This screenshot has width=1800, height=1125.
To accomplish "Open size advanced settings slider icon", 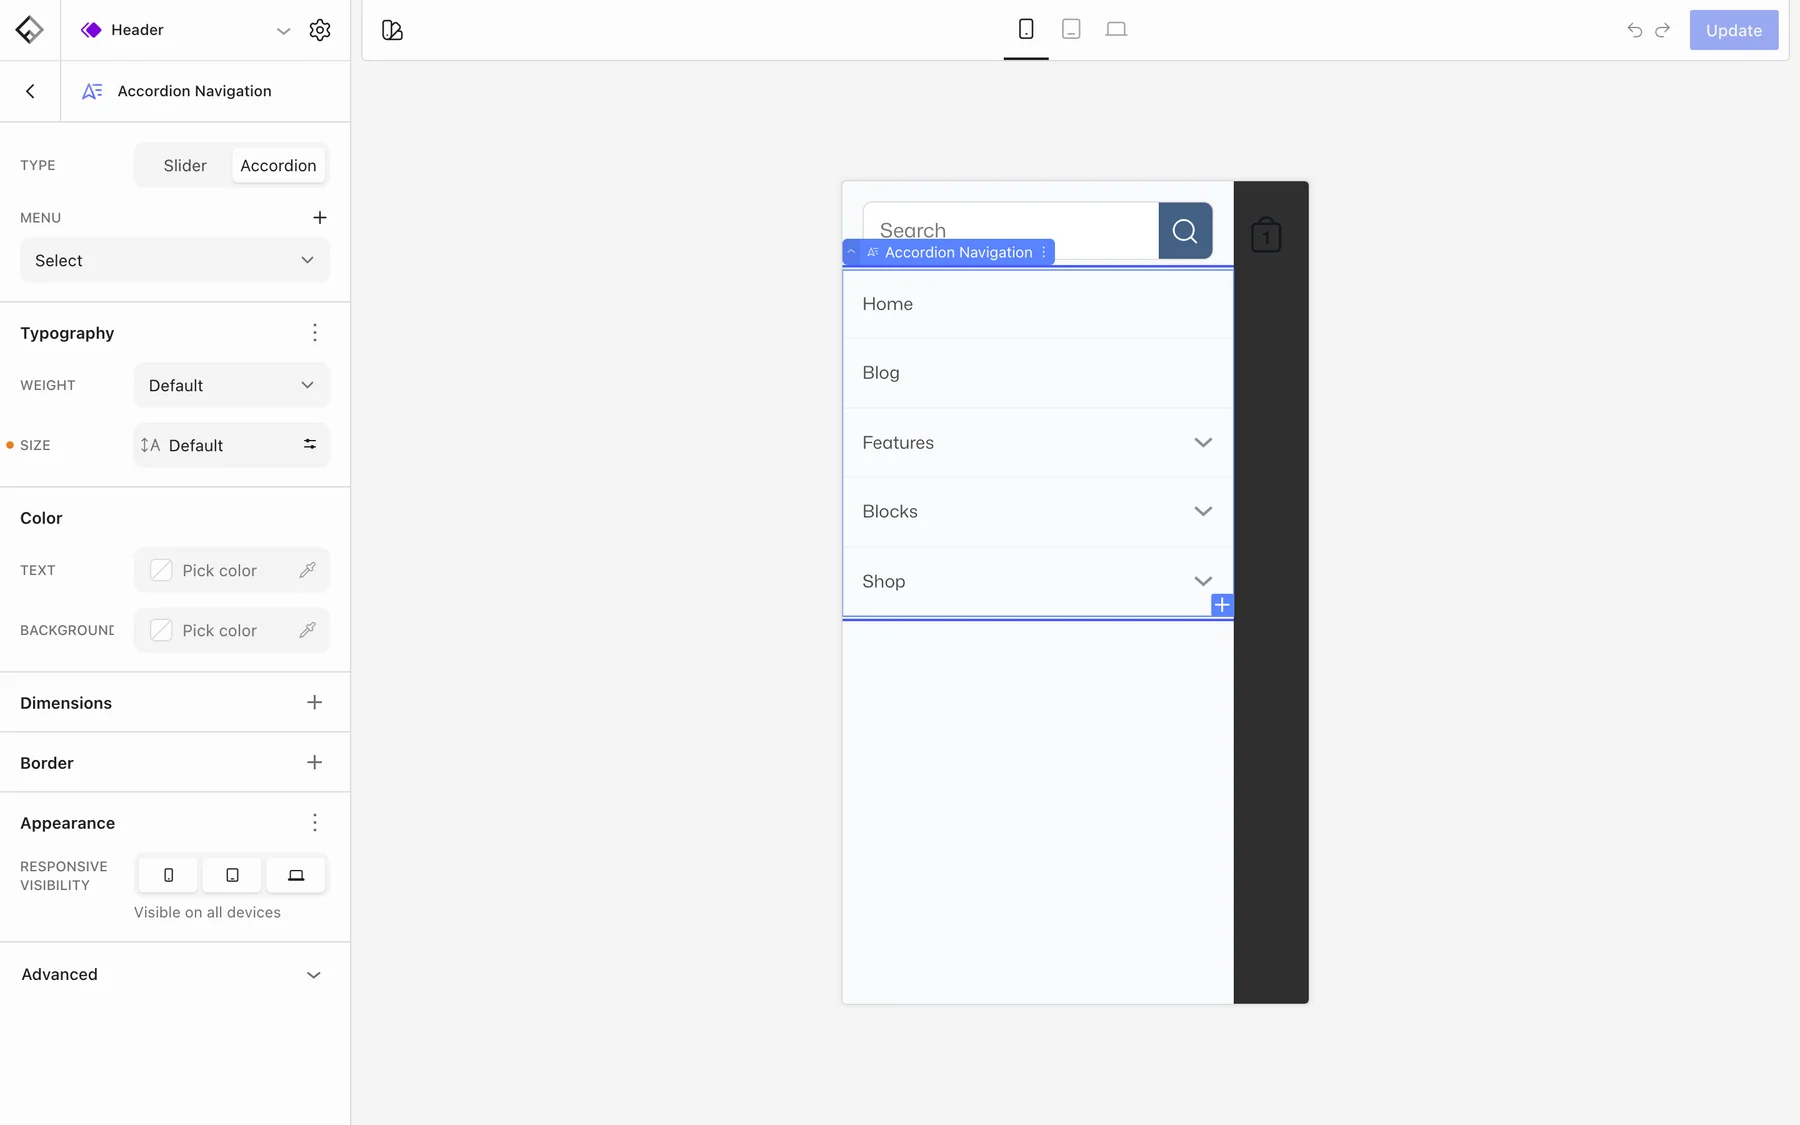I will [310, 444].
